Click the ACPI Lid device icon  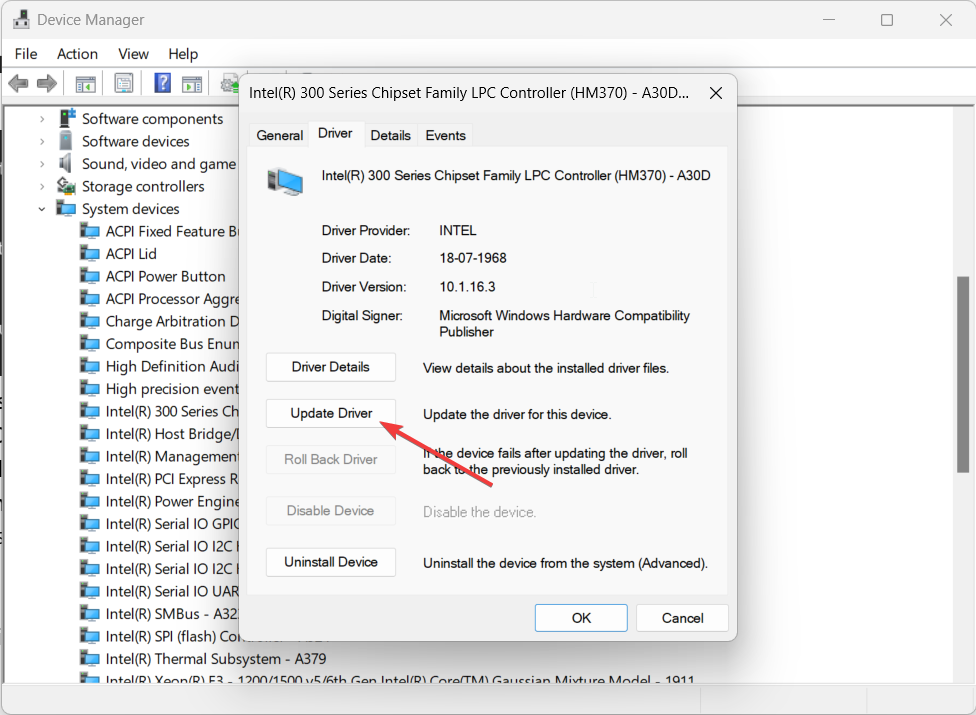[x=90, y=254]
